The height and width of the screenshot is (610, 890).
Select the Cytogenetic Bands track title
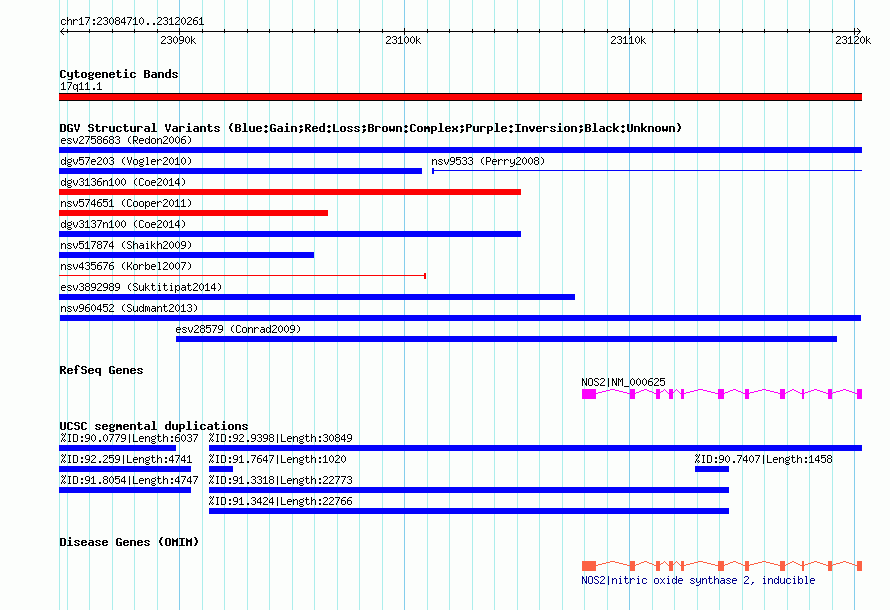[119, 74]
